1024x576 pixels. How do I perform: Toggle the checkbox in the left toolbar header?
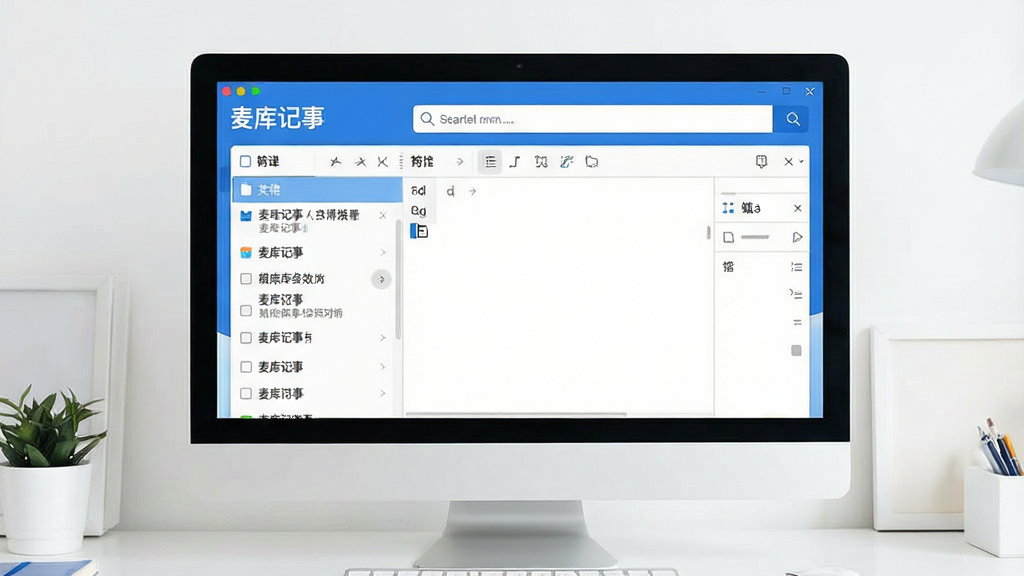(246, 161)
